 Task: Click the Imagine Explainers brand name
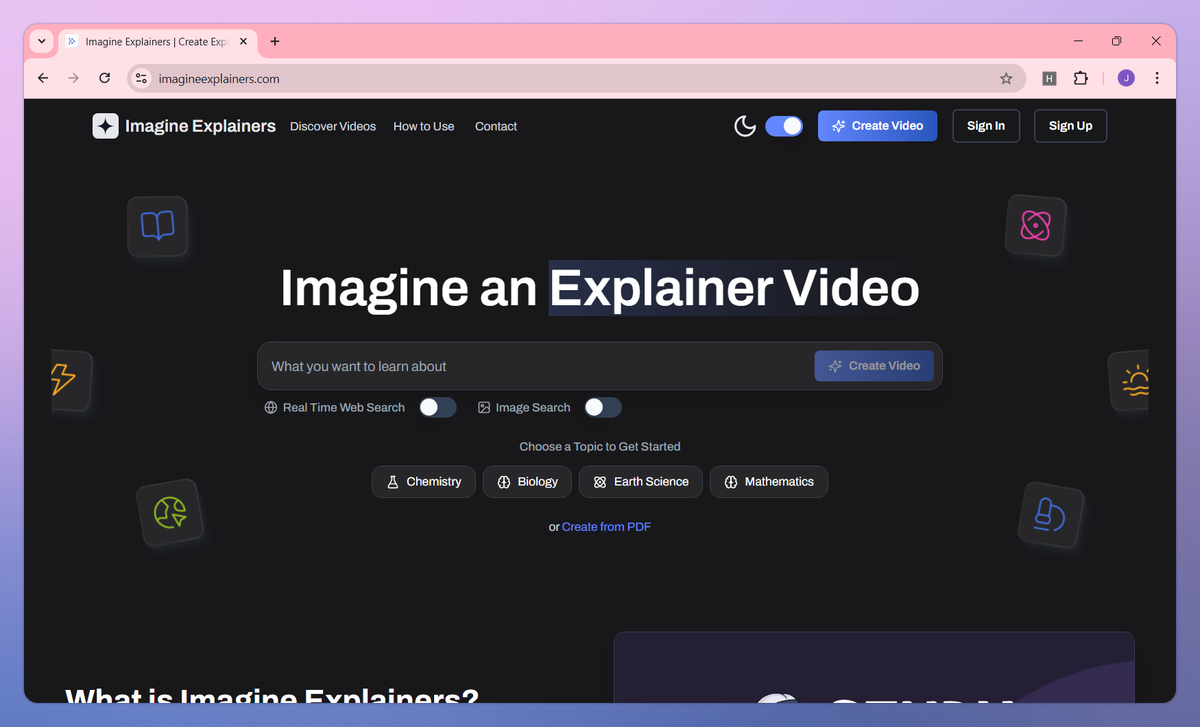click(200, 126)
